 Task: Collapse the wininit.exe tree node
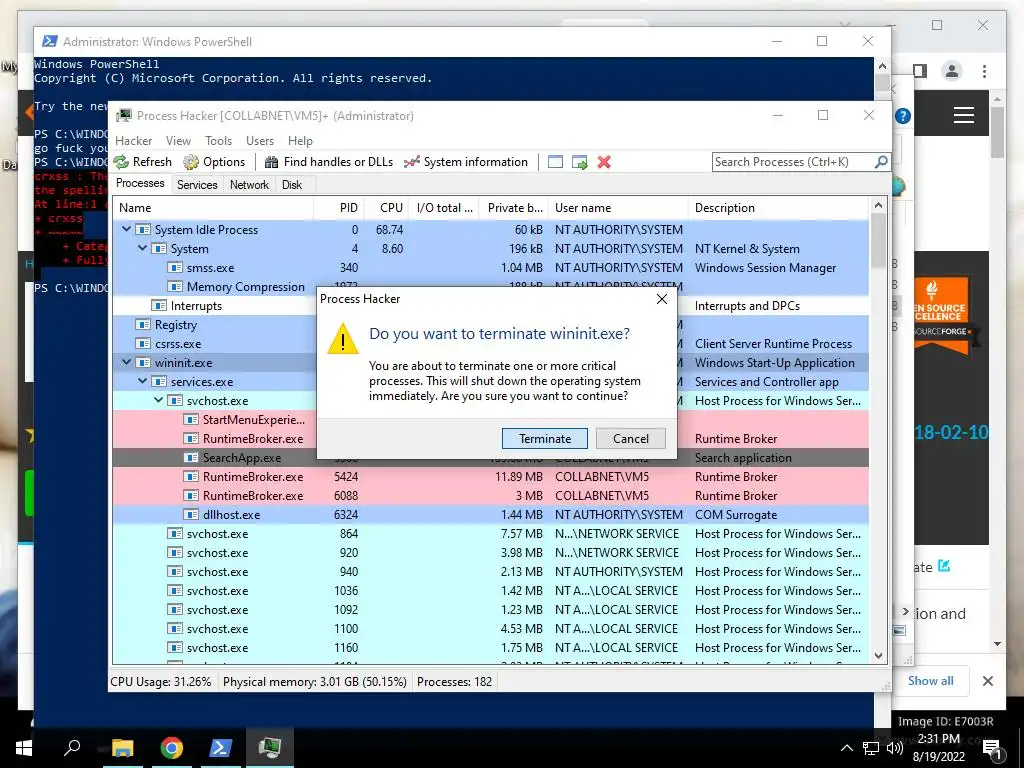(x=127, y=362)
